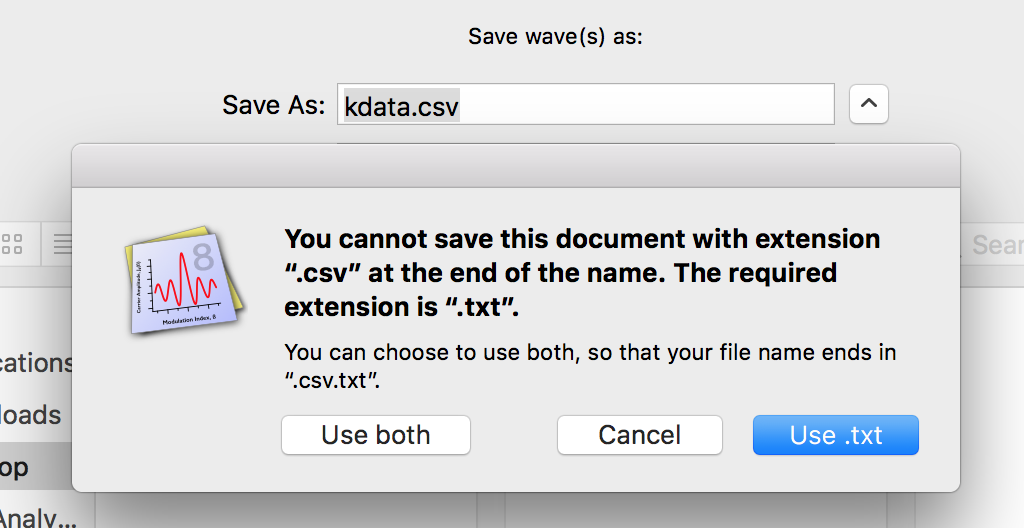Click the Save As filename field containing kdata.csv

tap(586, 104)
